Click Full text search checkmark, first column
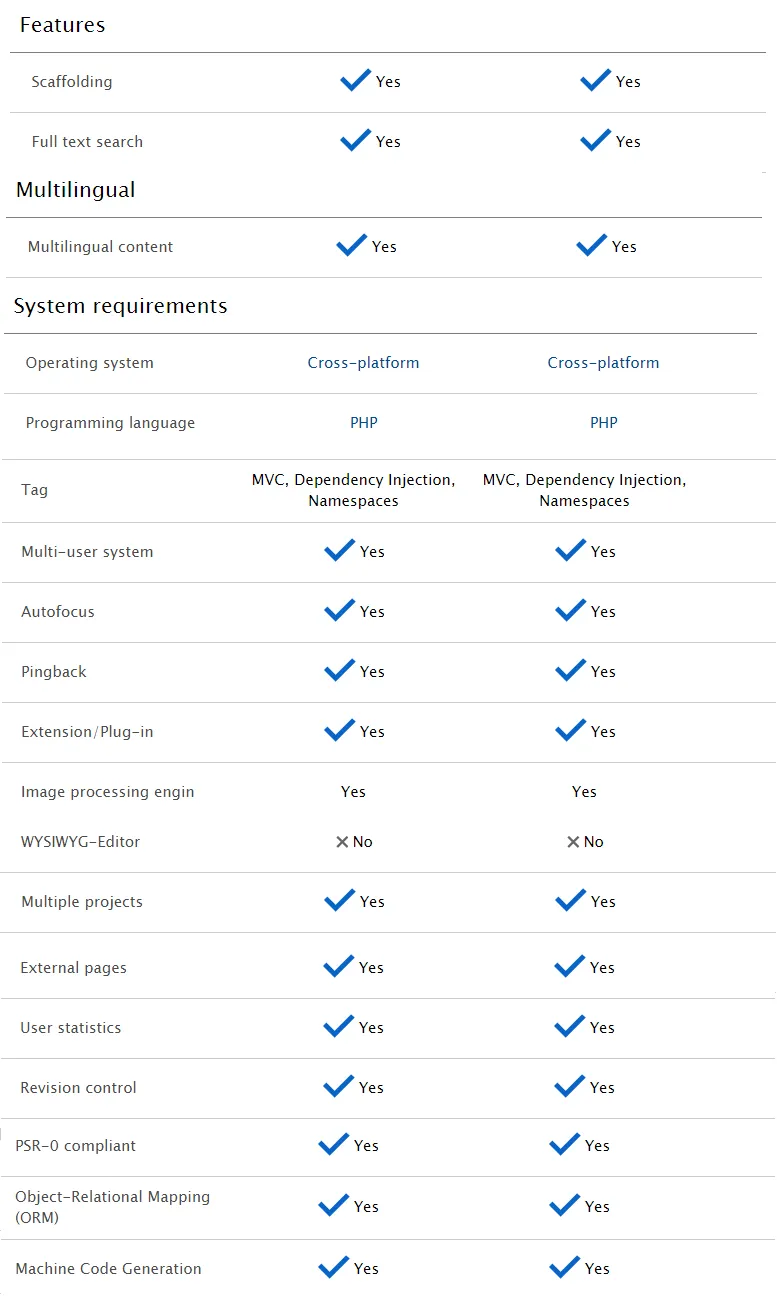Viewport: 777px width, 1302px height. point(355,141)
